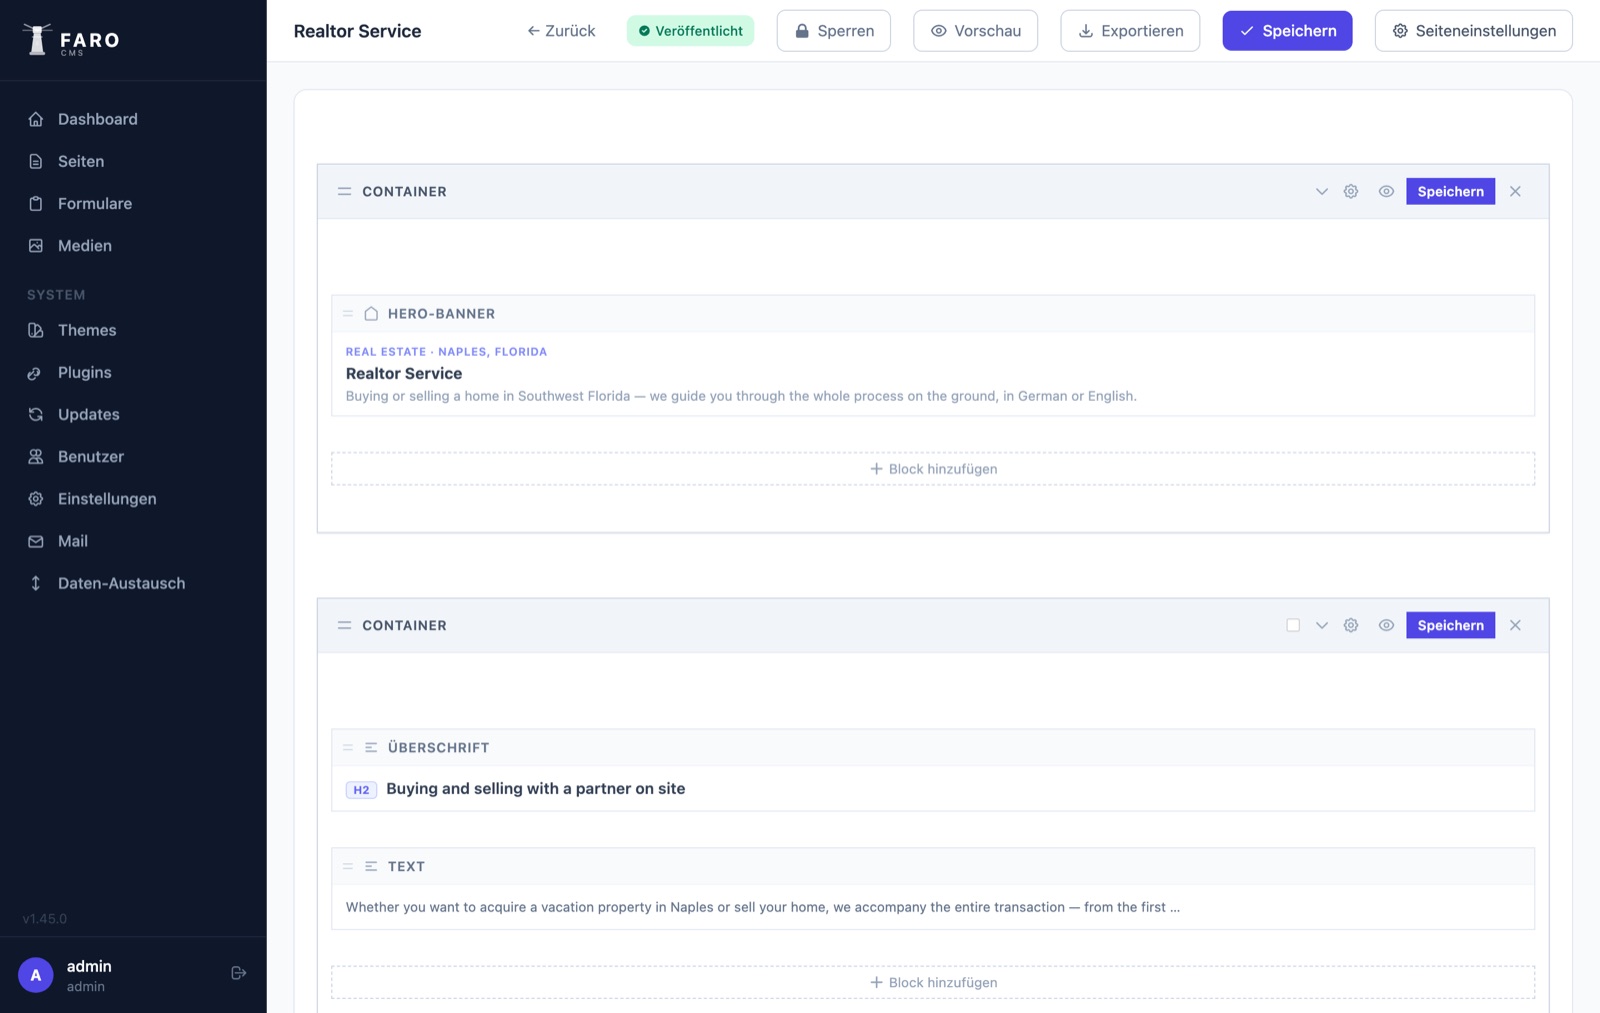Screen dimensions: 1600x1013
Task: Lock the page with Sperren
Action: point(834,31)
